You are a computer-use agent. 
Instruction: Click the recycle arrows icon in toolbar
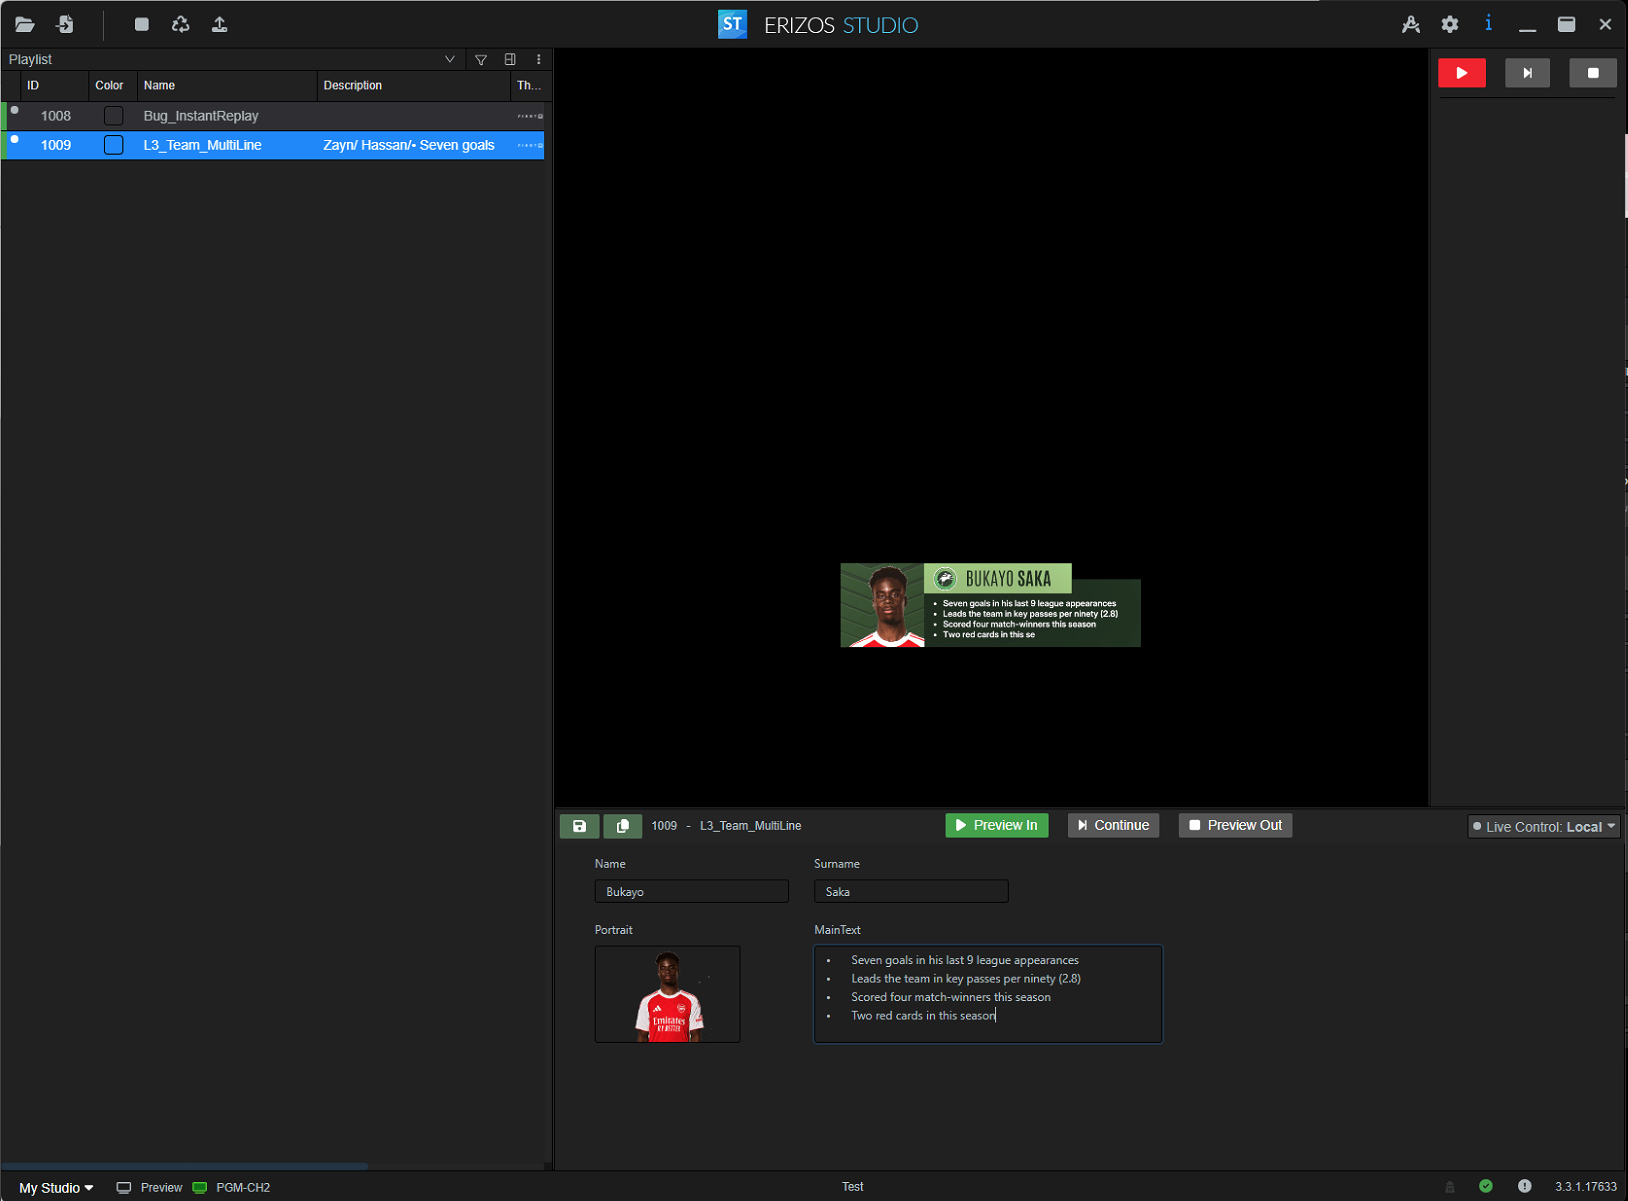point(181,25)
